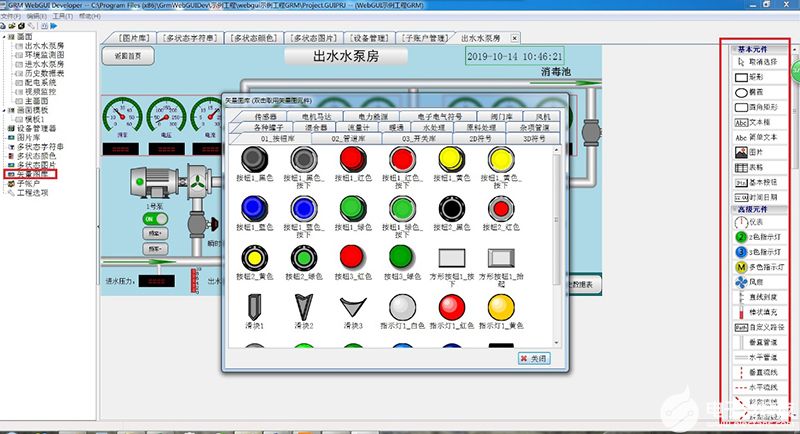The image size is (800, 434).
Task: Pick the 2色指示灯 element
Action: [759, 237]
